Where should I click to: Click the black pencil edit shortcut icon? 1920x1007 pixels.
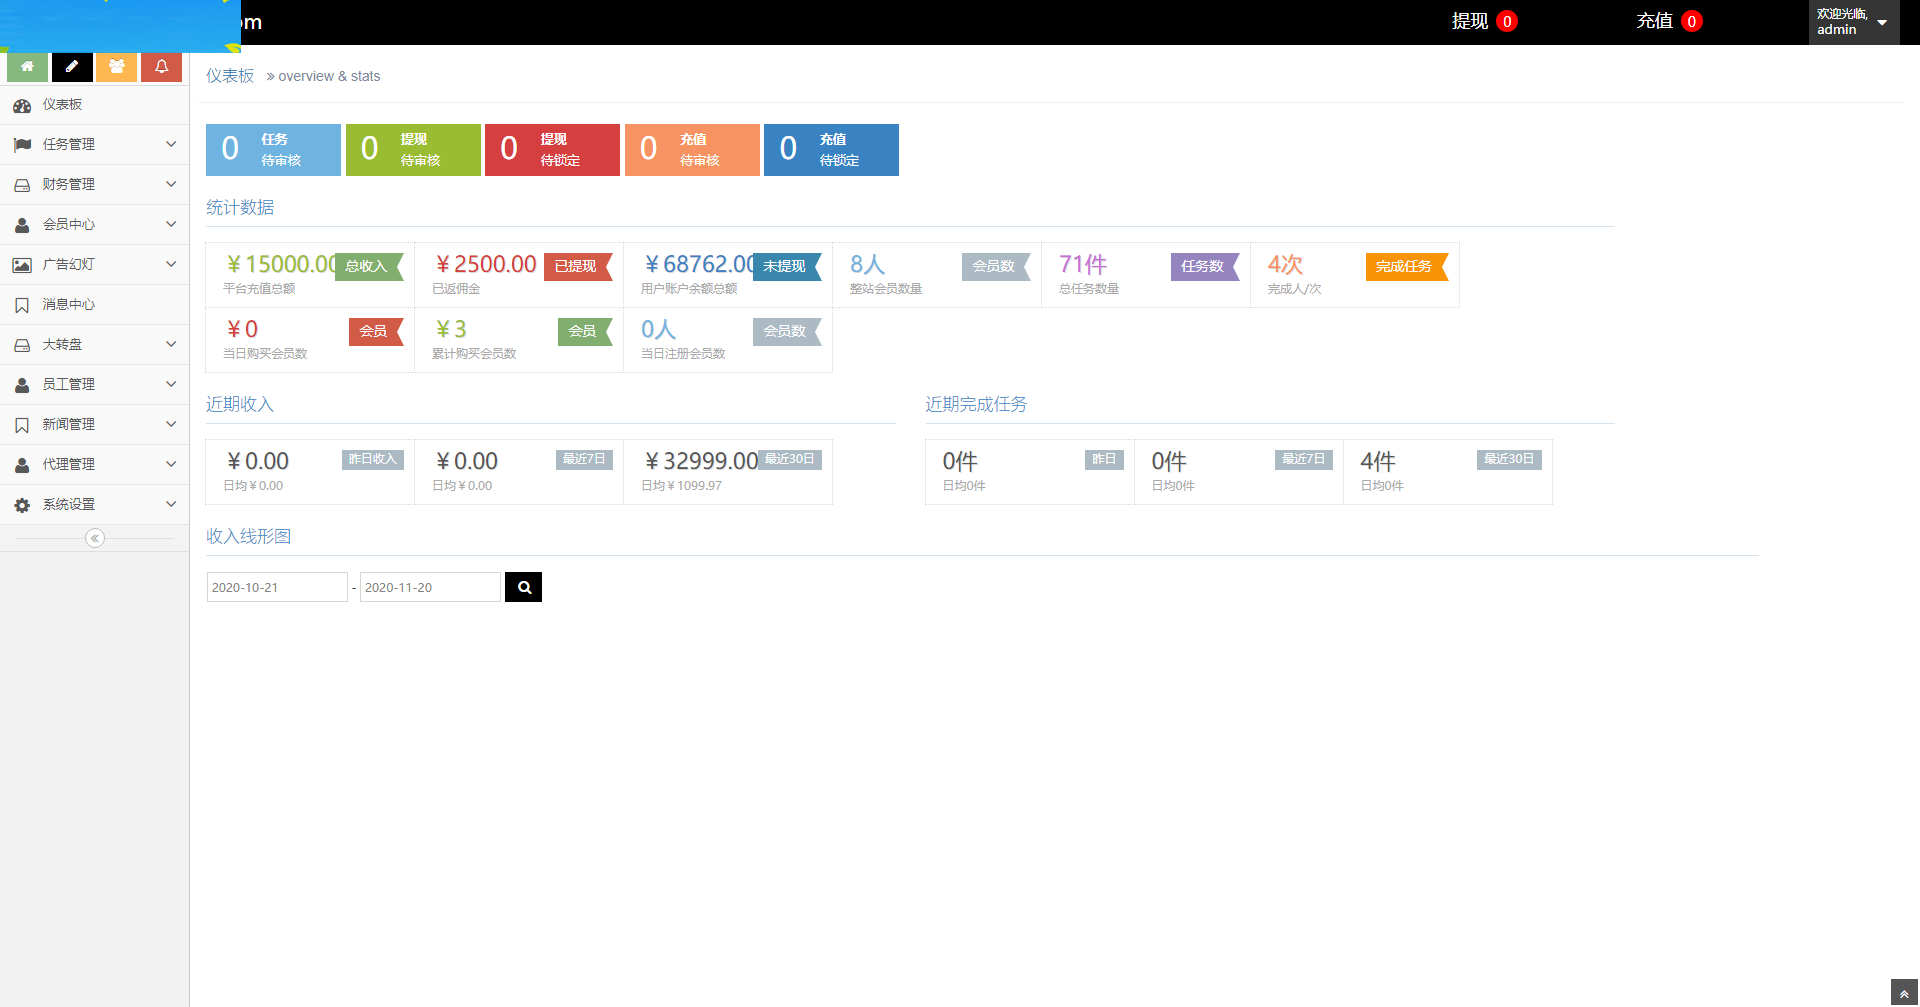[x=72, y=67]
